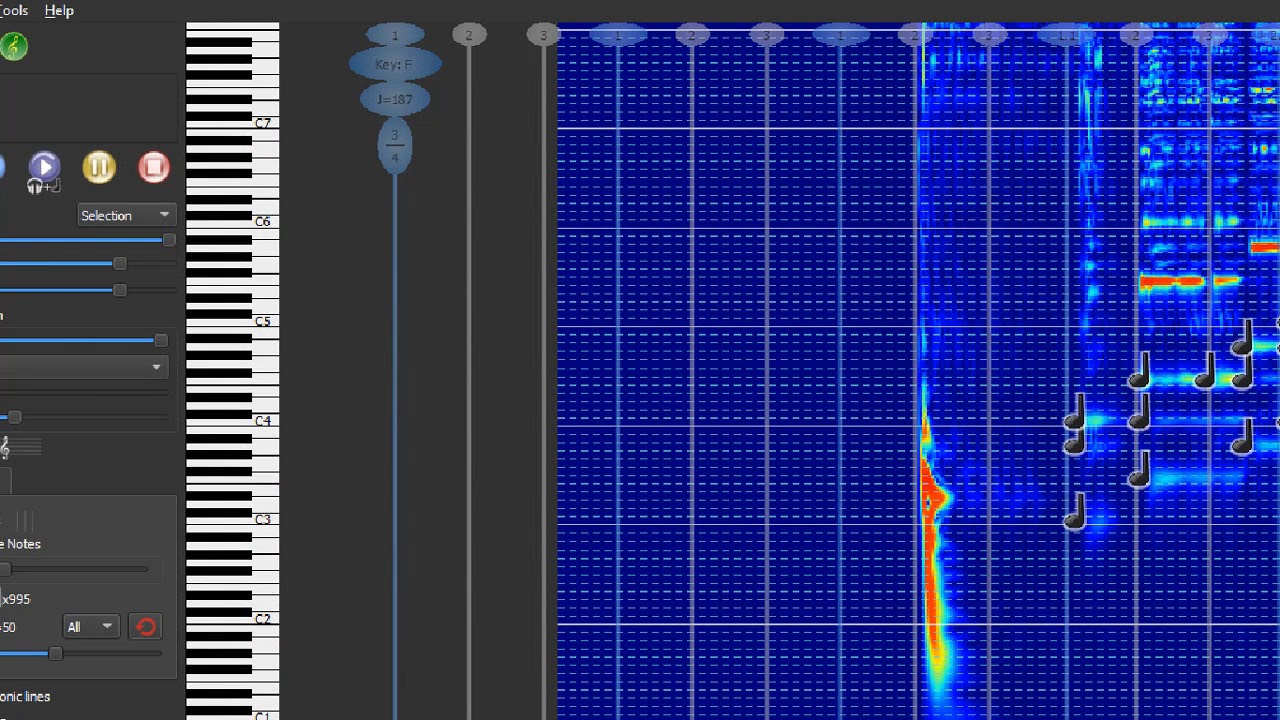The image size is (1280, 720).
Task: Click slider handle just above the wide dropdown
Action: point(161,341)
